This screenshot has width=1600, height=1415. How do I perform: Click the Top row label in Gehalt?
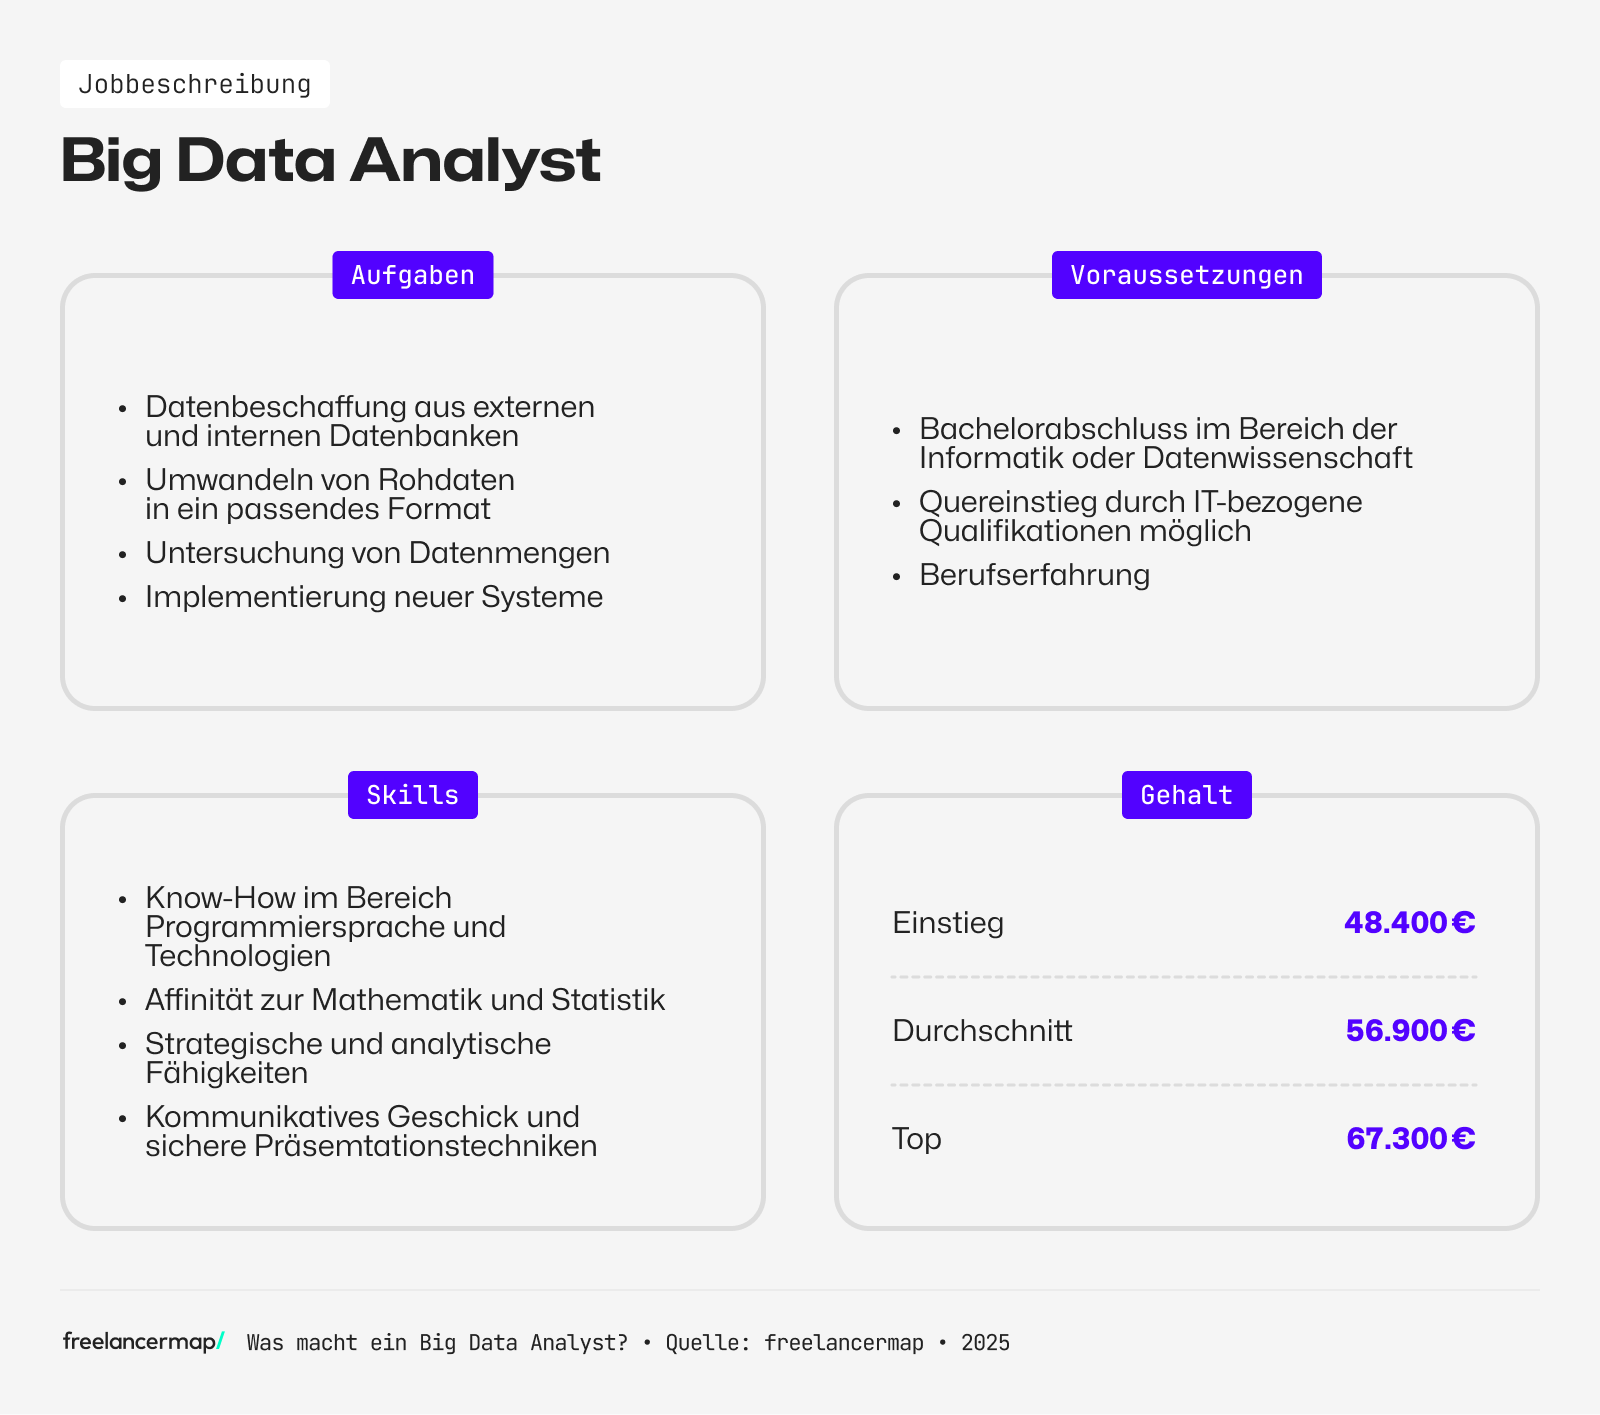(917, 1138)
